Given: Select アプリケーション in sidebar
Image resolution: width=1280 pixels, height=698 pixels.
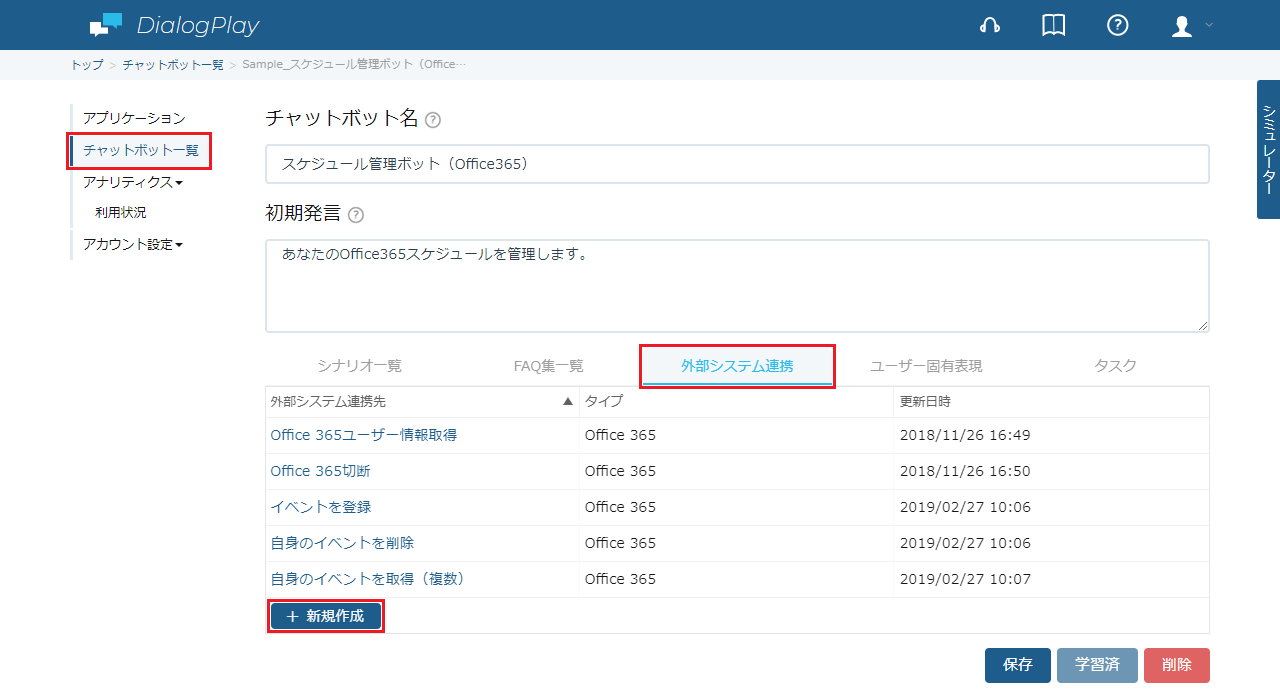Looking at the screenshot, I should (134, 119).
